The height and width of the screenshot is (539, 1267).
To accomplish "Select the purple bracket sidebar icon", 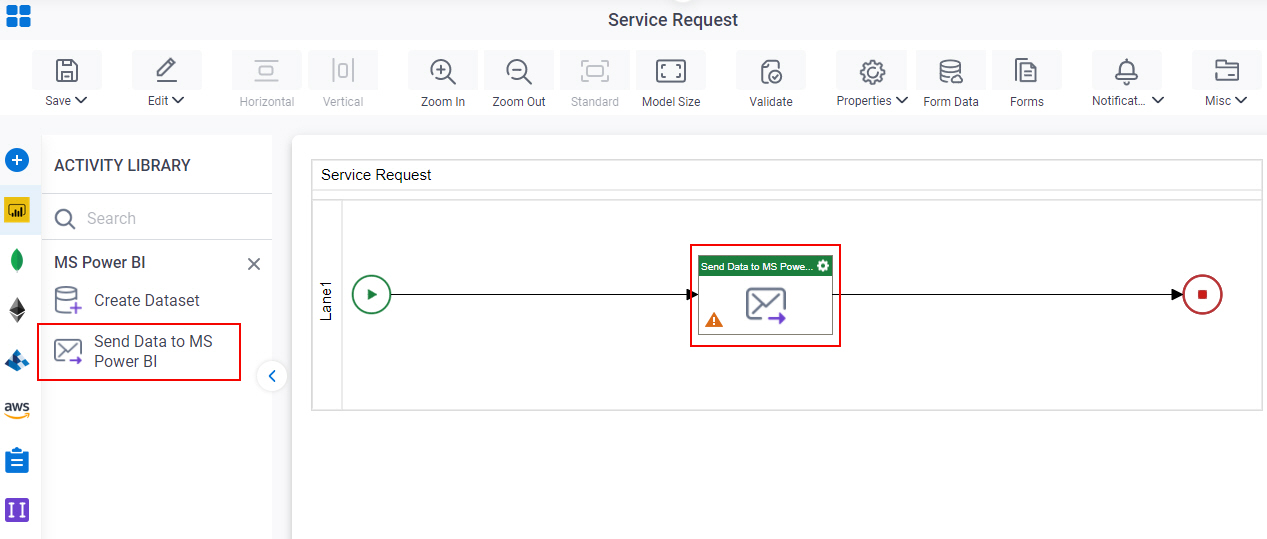I will tap(17, 510).
